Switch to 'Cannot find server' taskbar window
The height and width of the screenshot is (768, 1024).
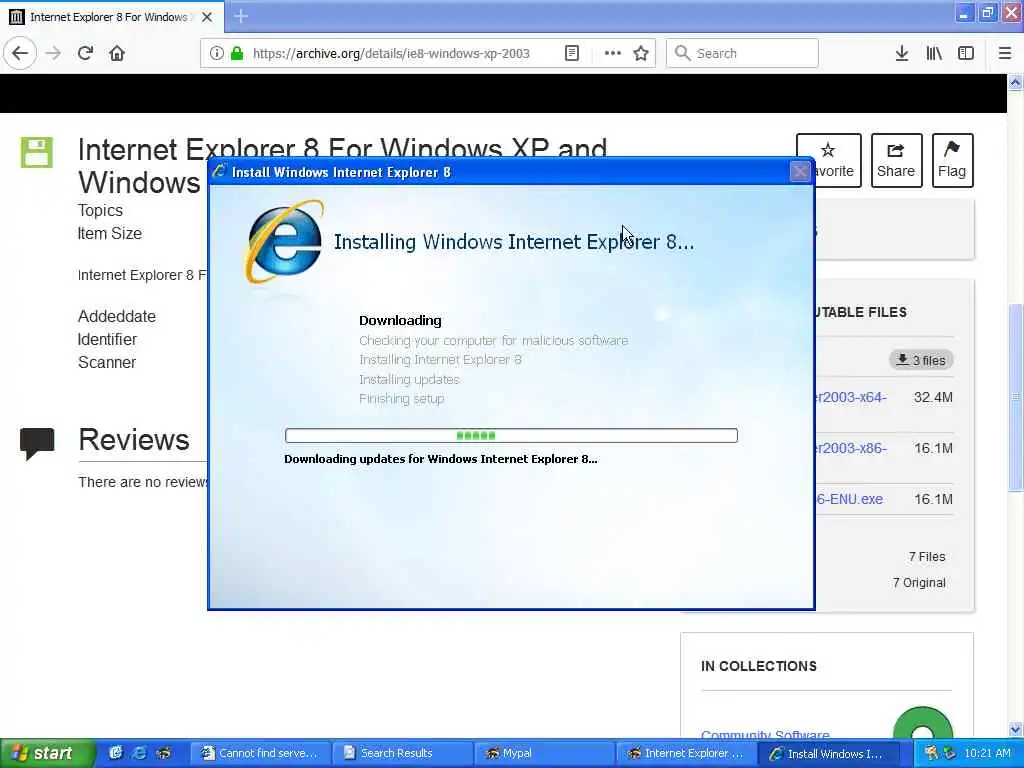(261, 753)
